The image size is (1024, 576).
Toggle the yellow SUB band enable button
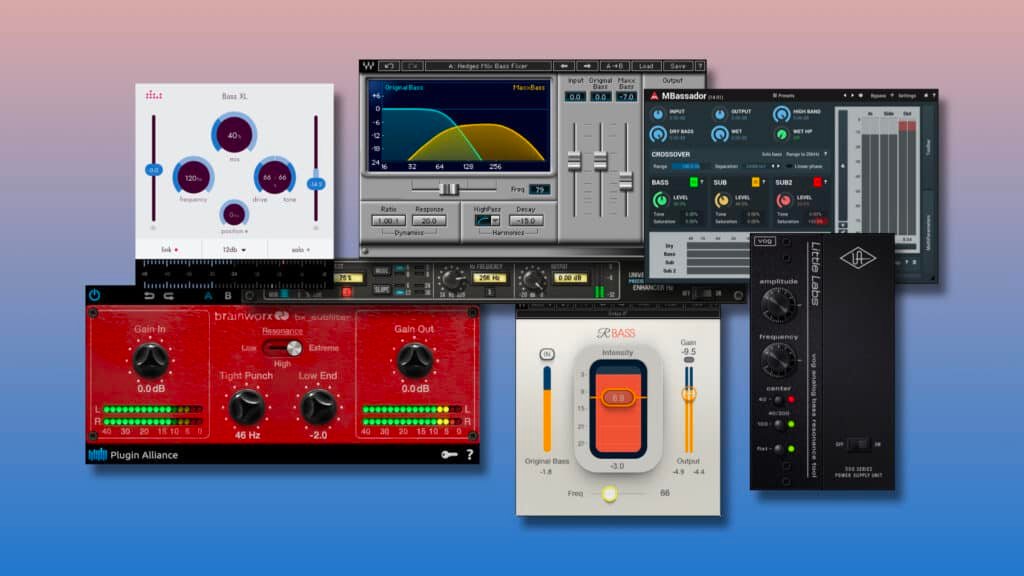click(756, 182)
